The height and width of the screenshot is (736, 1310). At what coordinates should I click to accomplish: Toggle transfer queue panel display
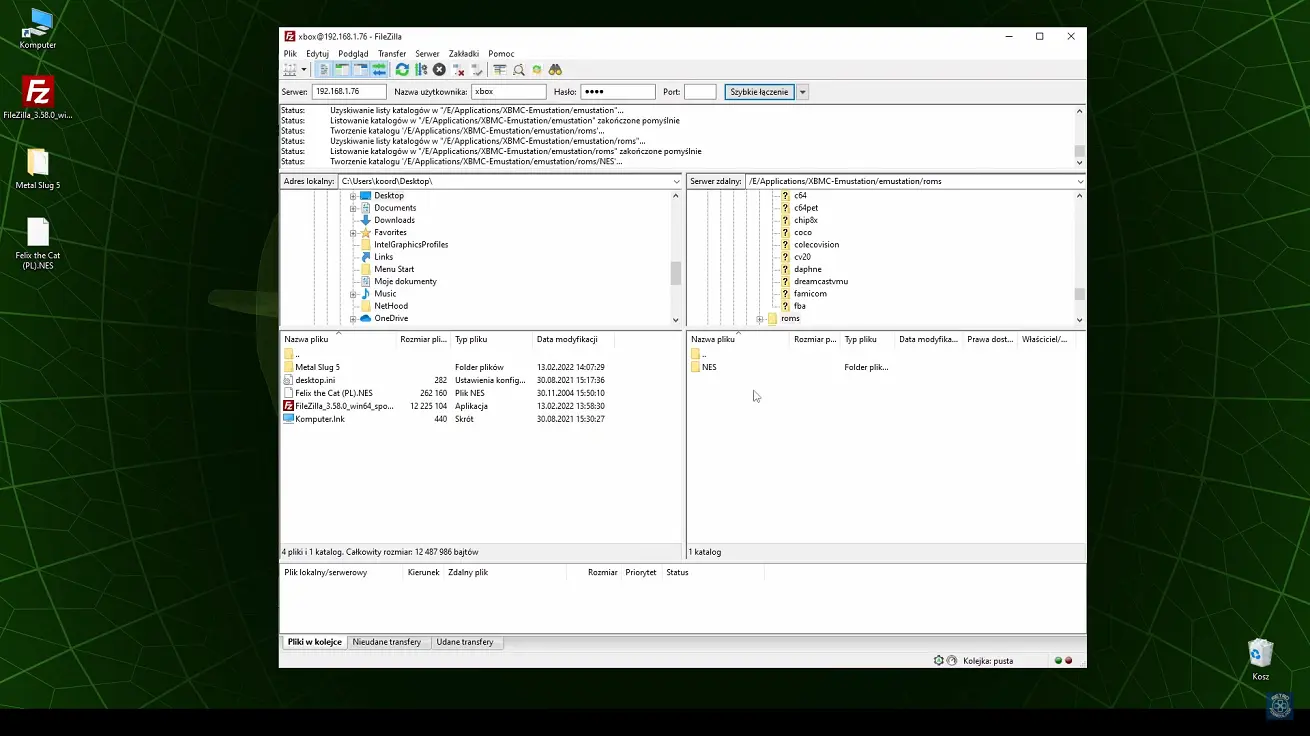pyautogui.click(x=379, y=70)
